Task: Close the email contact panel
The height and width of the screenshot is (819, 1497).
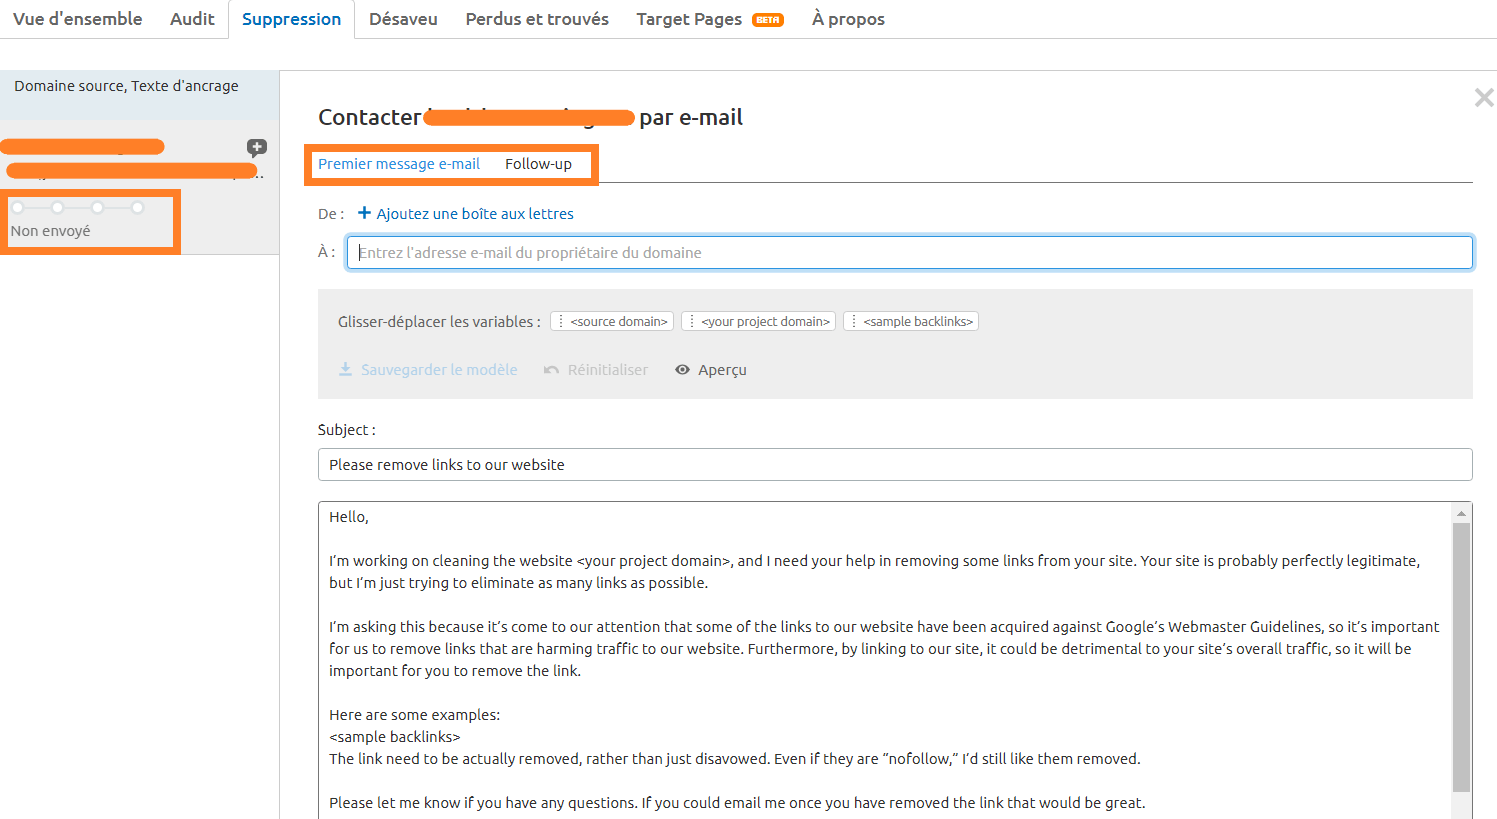Action: pyautogui.click(x=1483, y=97)
